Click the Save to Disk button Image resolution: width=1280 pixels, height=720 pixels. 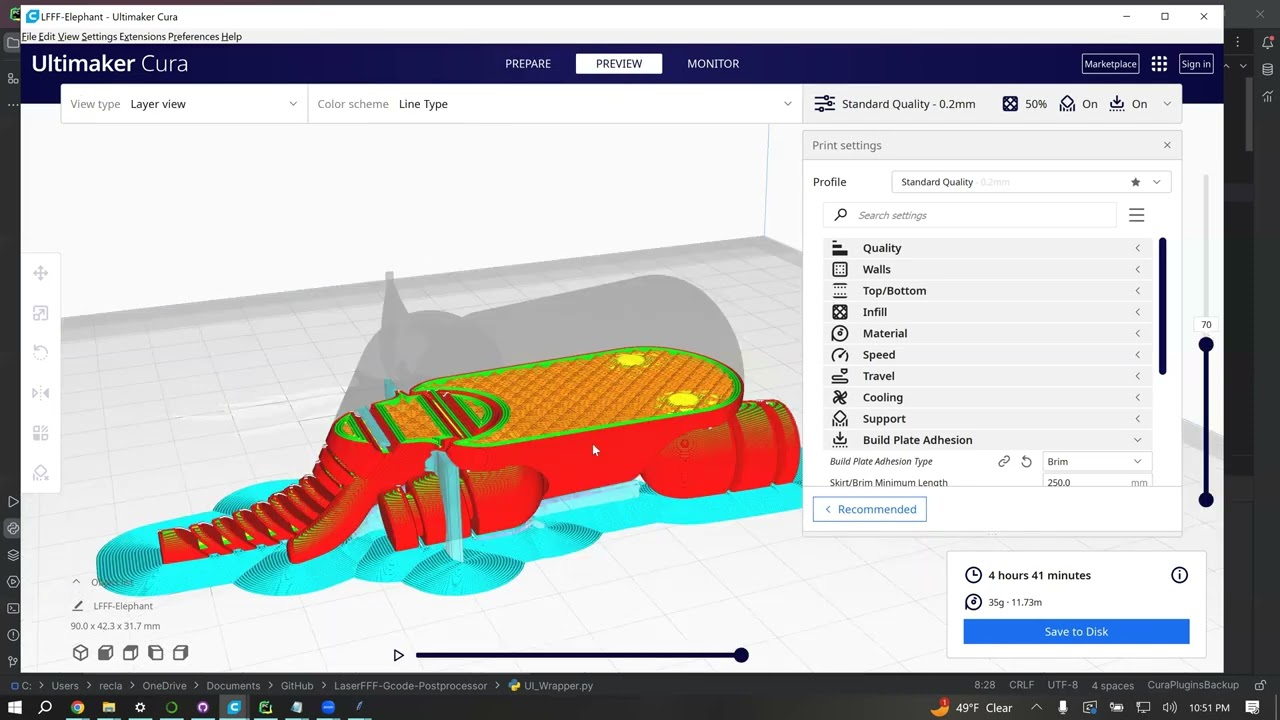tap(1076, 631)
